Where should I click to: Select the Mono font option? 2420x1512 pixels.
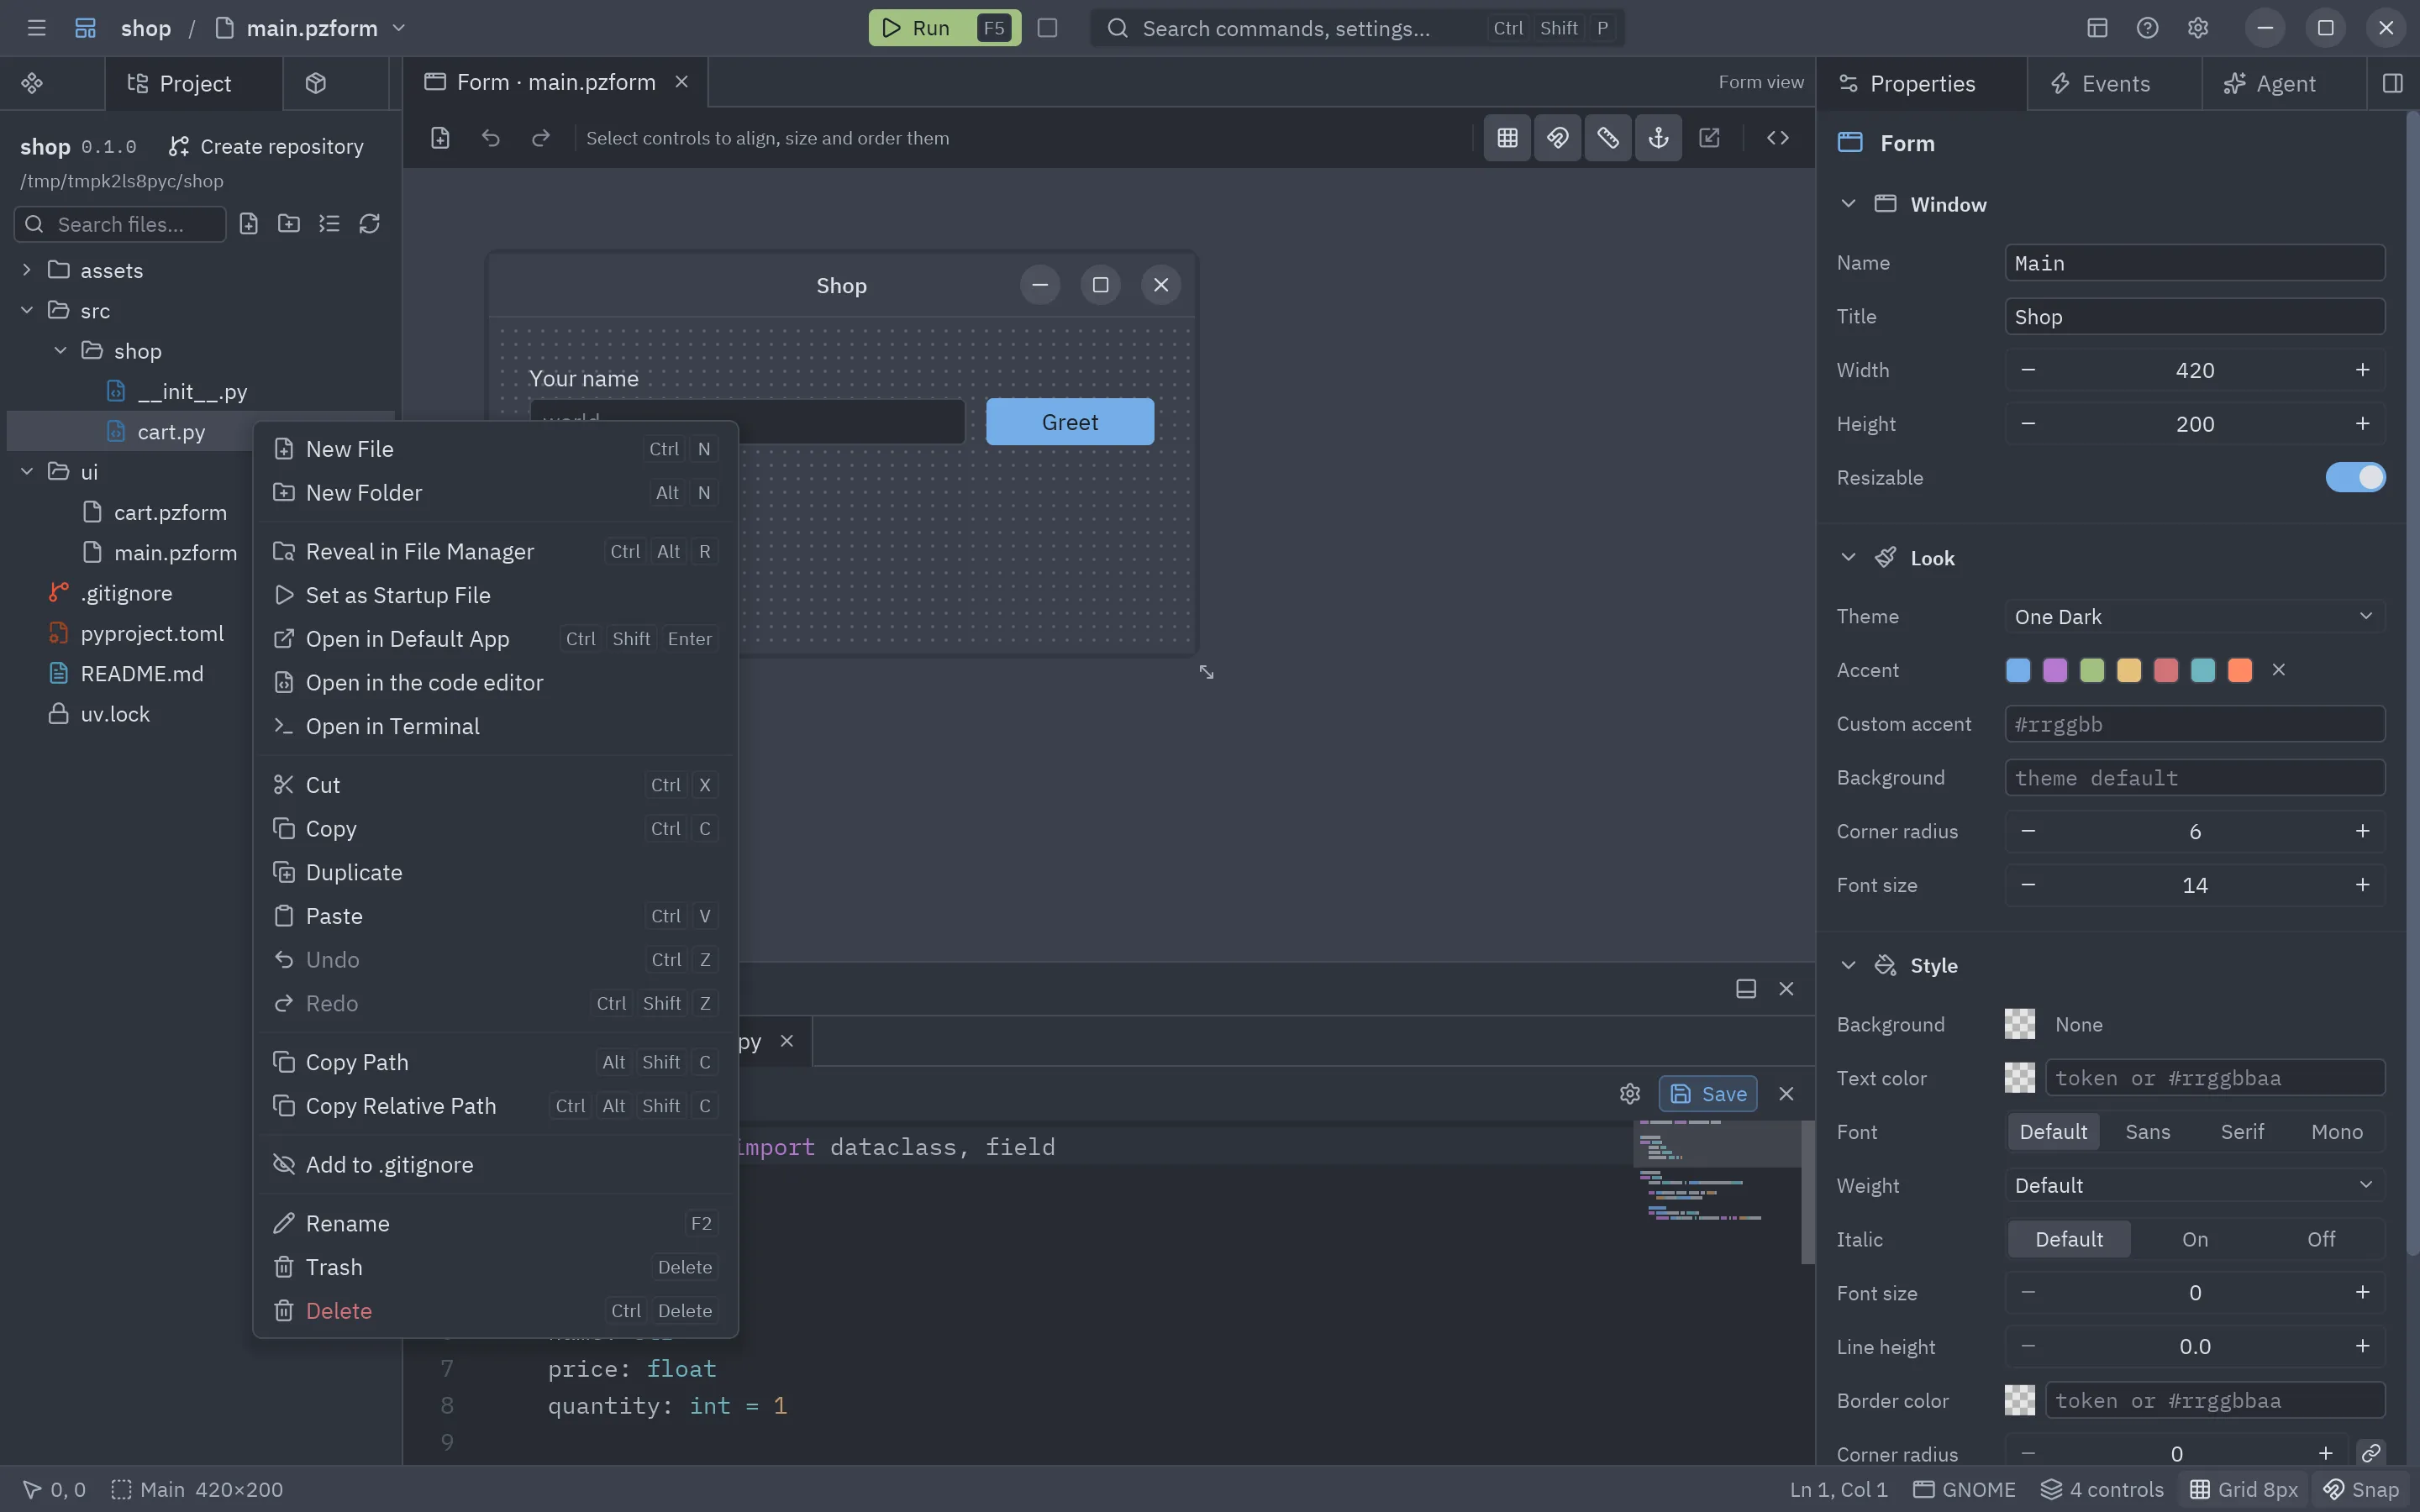(2337, 1131)
